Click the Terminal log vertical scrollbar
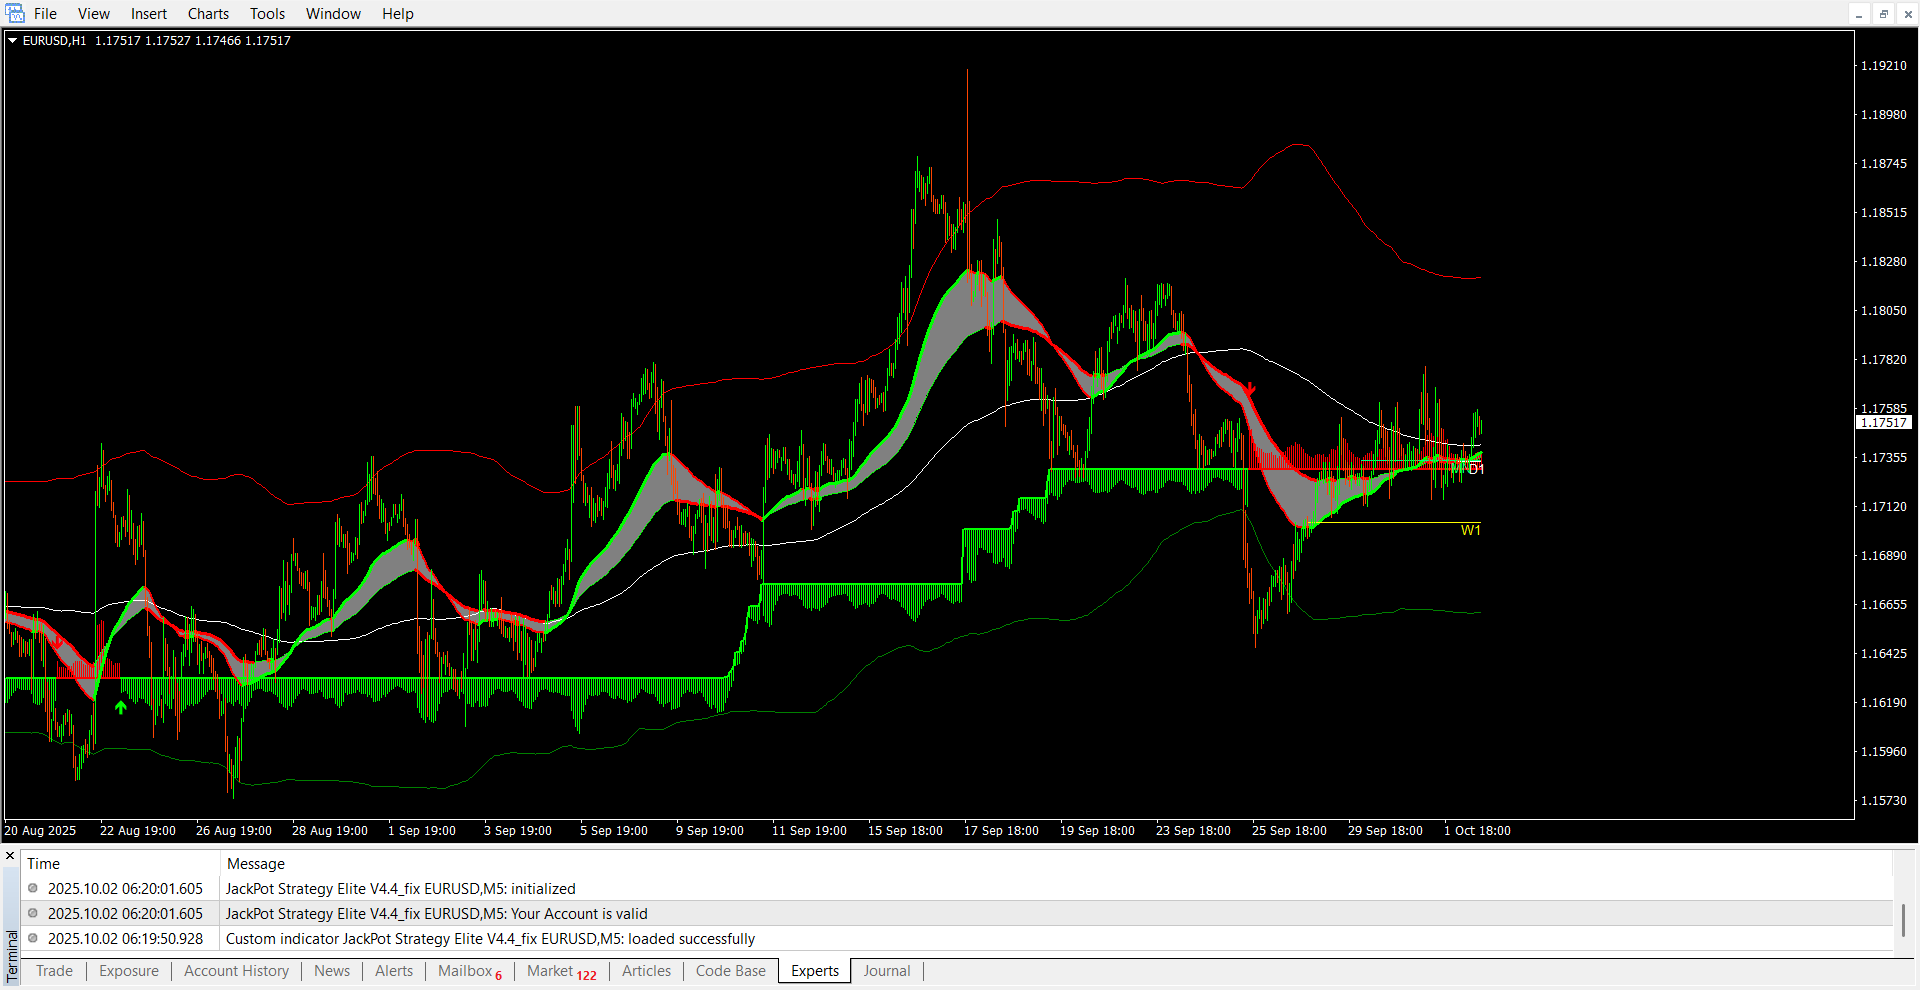This screenshot has height=990, width=1920. pos(1903,919)
